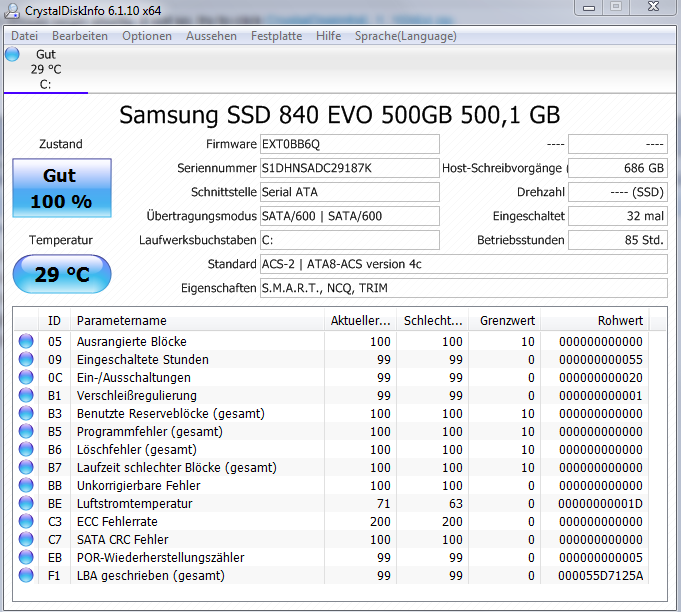Image resolution: width=681 pixels, height=612 pixels.
Task: Click status orb of ECC Fehlerrate row
Action: click(x=26, y=521)
